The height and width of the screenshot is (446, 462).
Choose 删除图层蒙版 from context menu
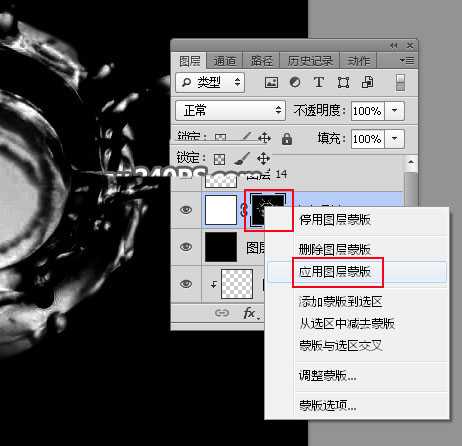[357, 249]
